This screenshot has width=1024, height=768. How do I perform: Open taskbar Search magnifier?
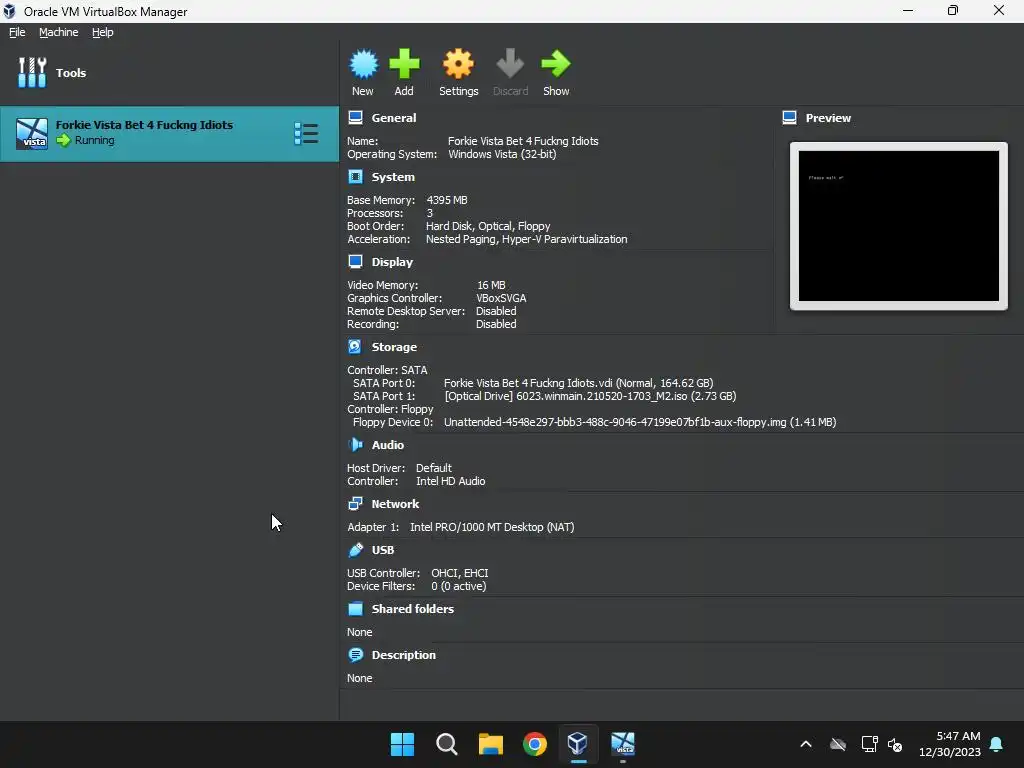(447, 744)
